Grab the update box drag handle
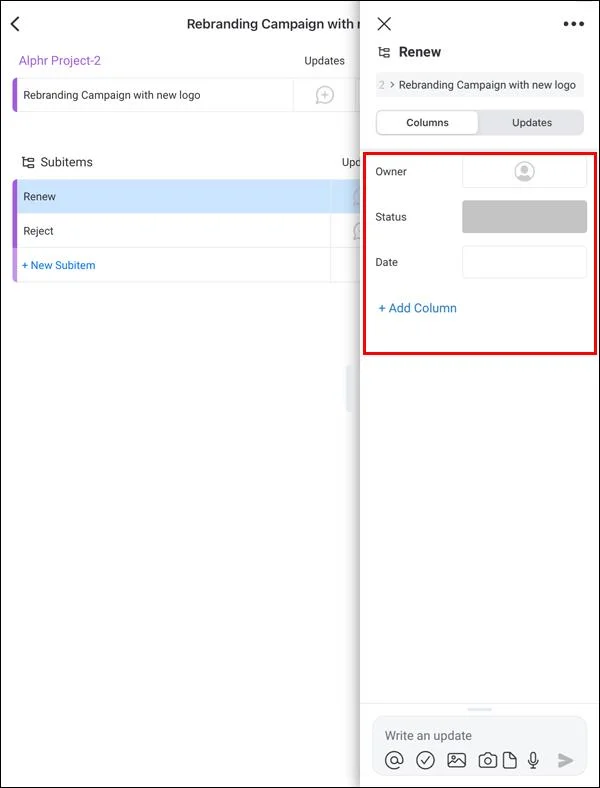The width and height of the screenshot is (600, 788). (479, 710)
